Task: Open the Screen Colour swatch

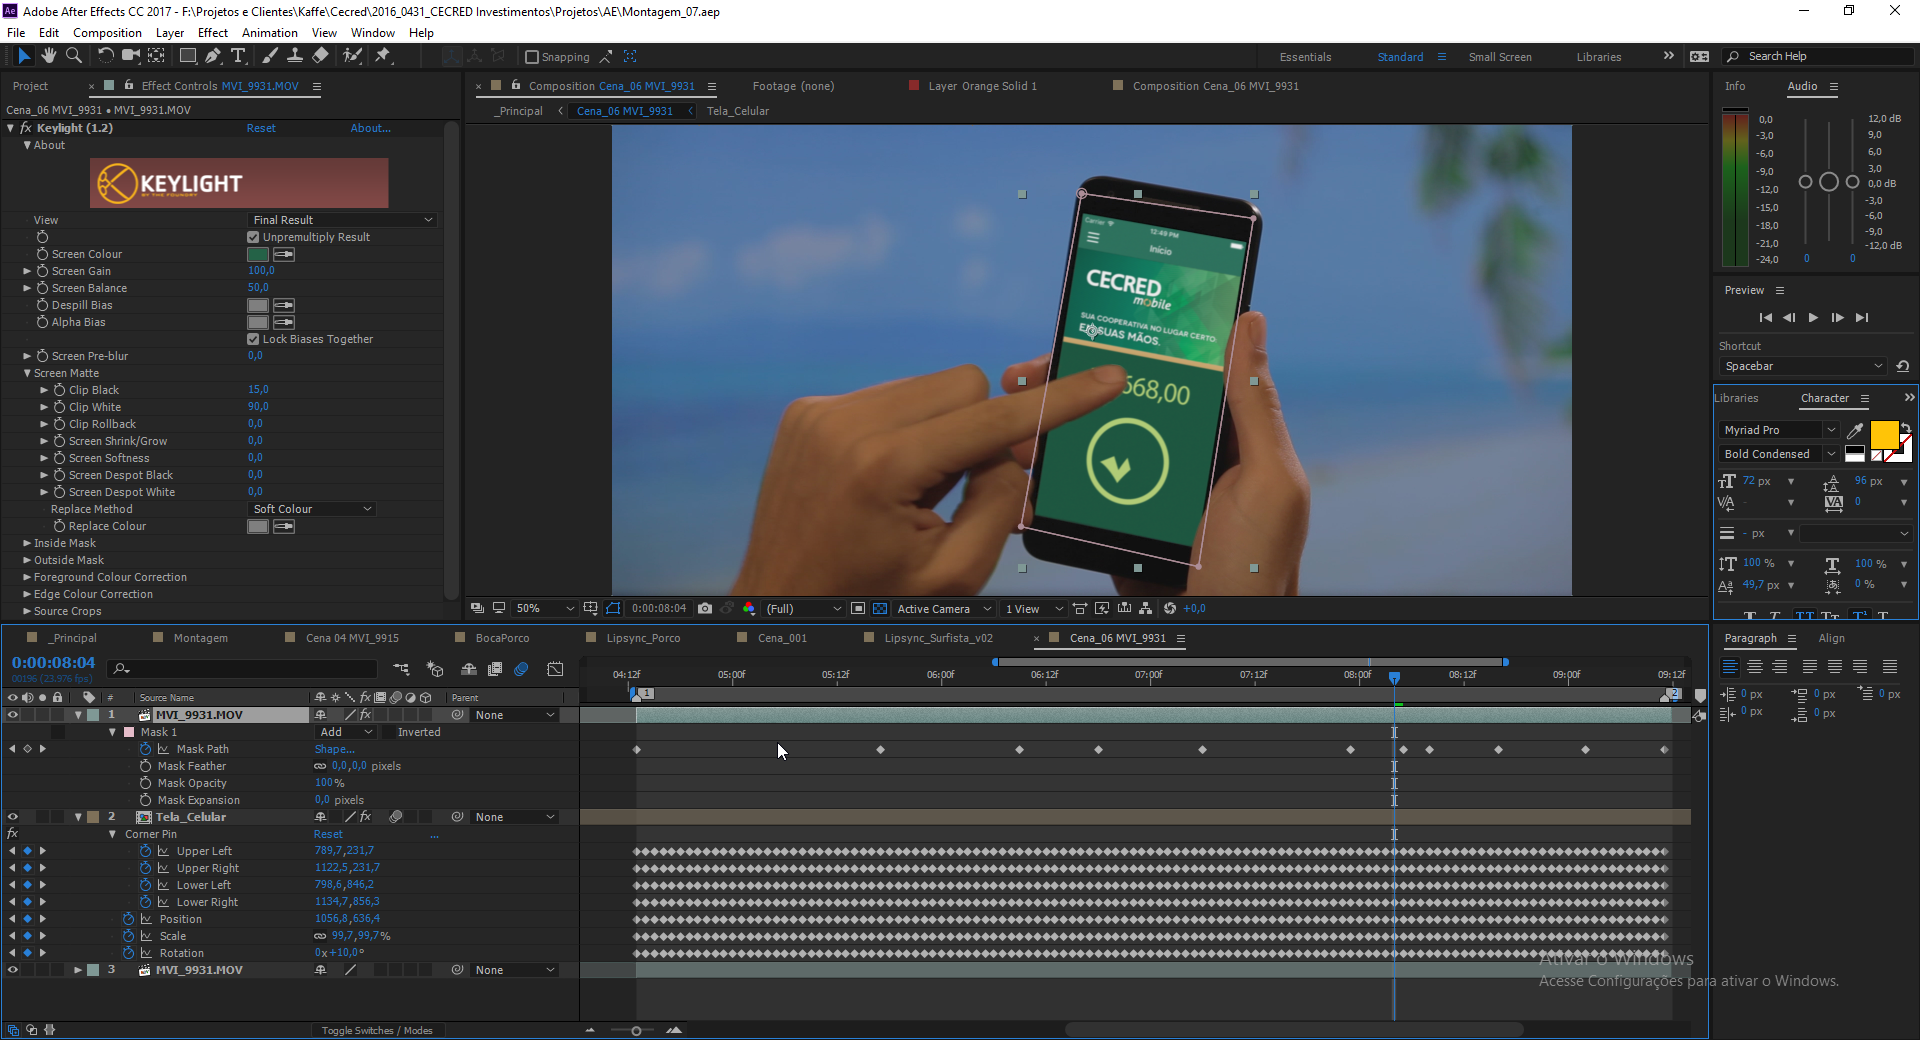Action: coord(258,254)
